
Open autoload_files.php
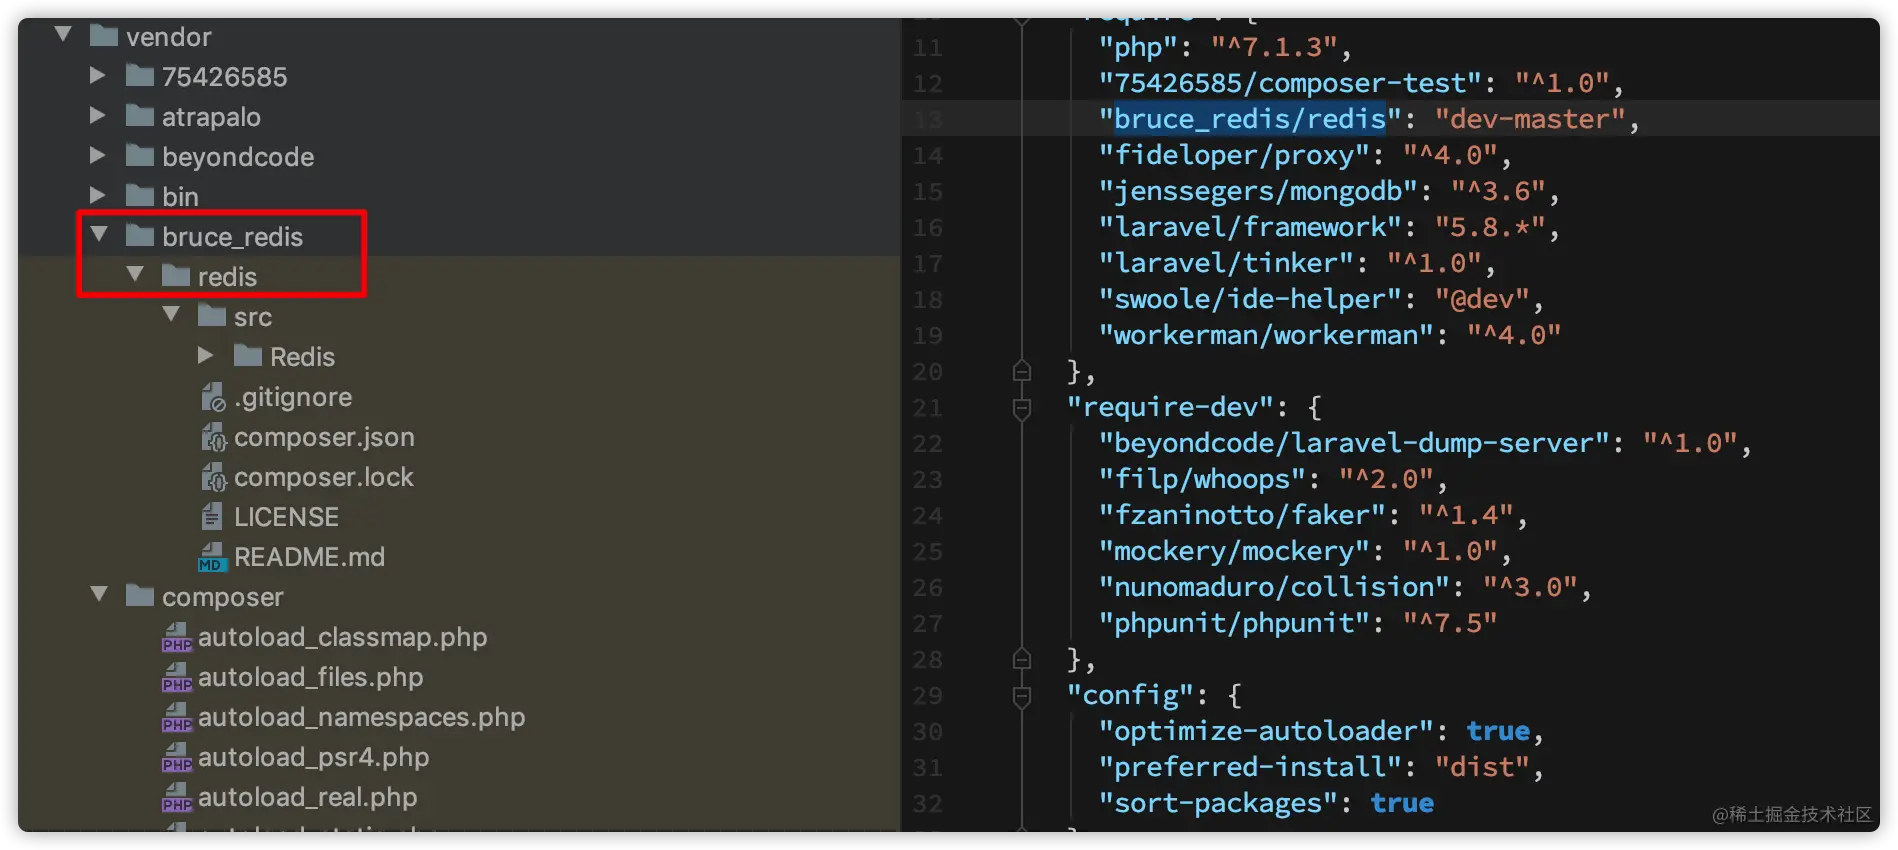click(310, 677)
